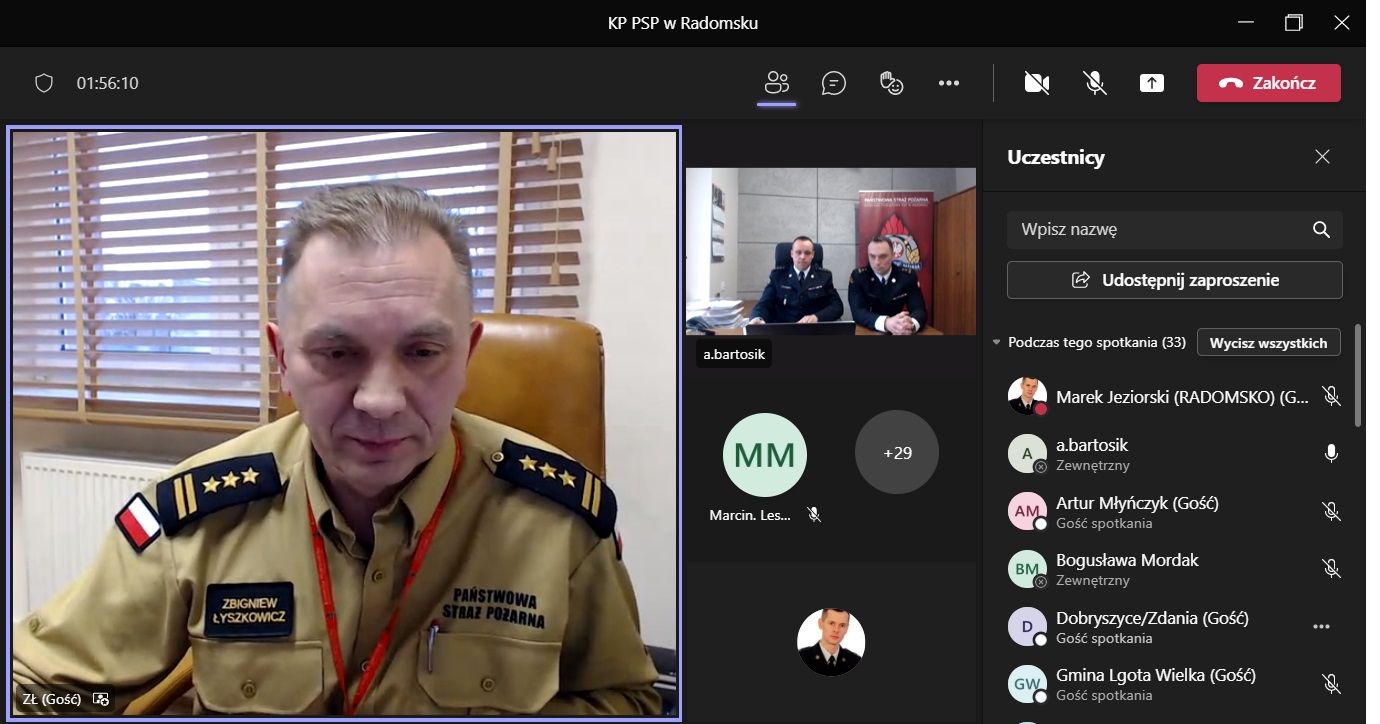
Task: Click the +29 more participants circle
Action: pyautogui.click(x=897, y=453)
